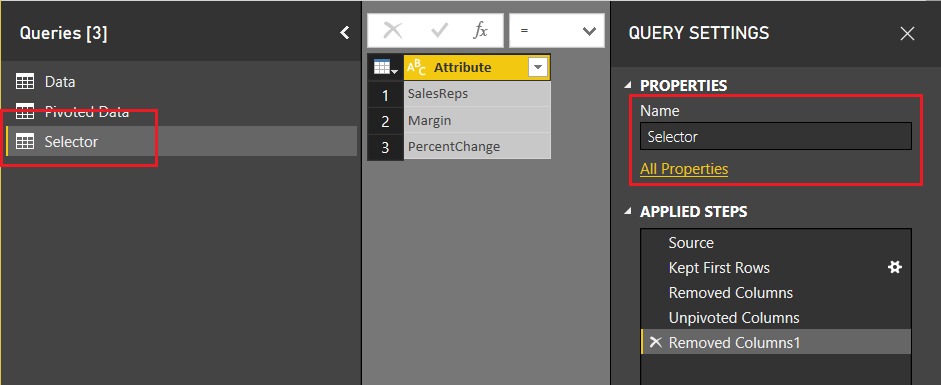Expand the formula bar dropdown arrow

(x=589, y=31)
